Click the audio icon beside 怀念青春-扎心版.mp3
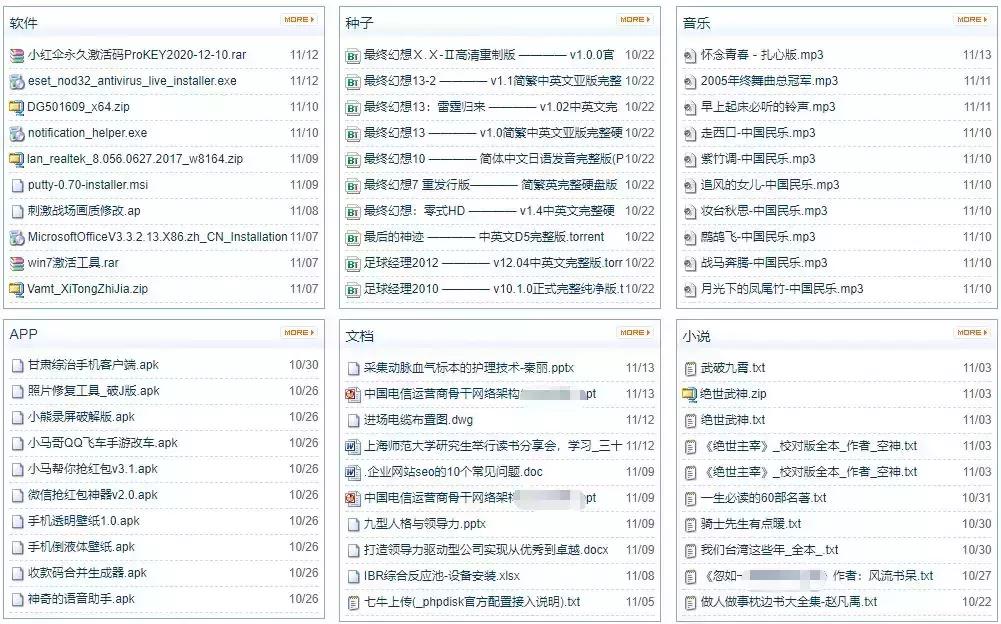 tap(689, 55)
